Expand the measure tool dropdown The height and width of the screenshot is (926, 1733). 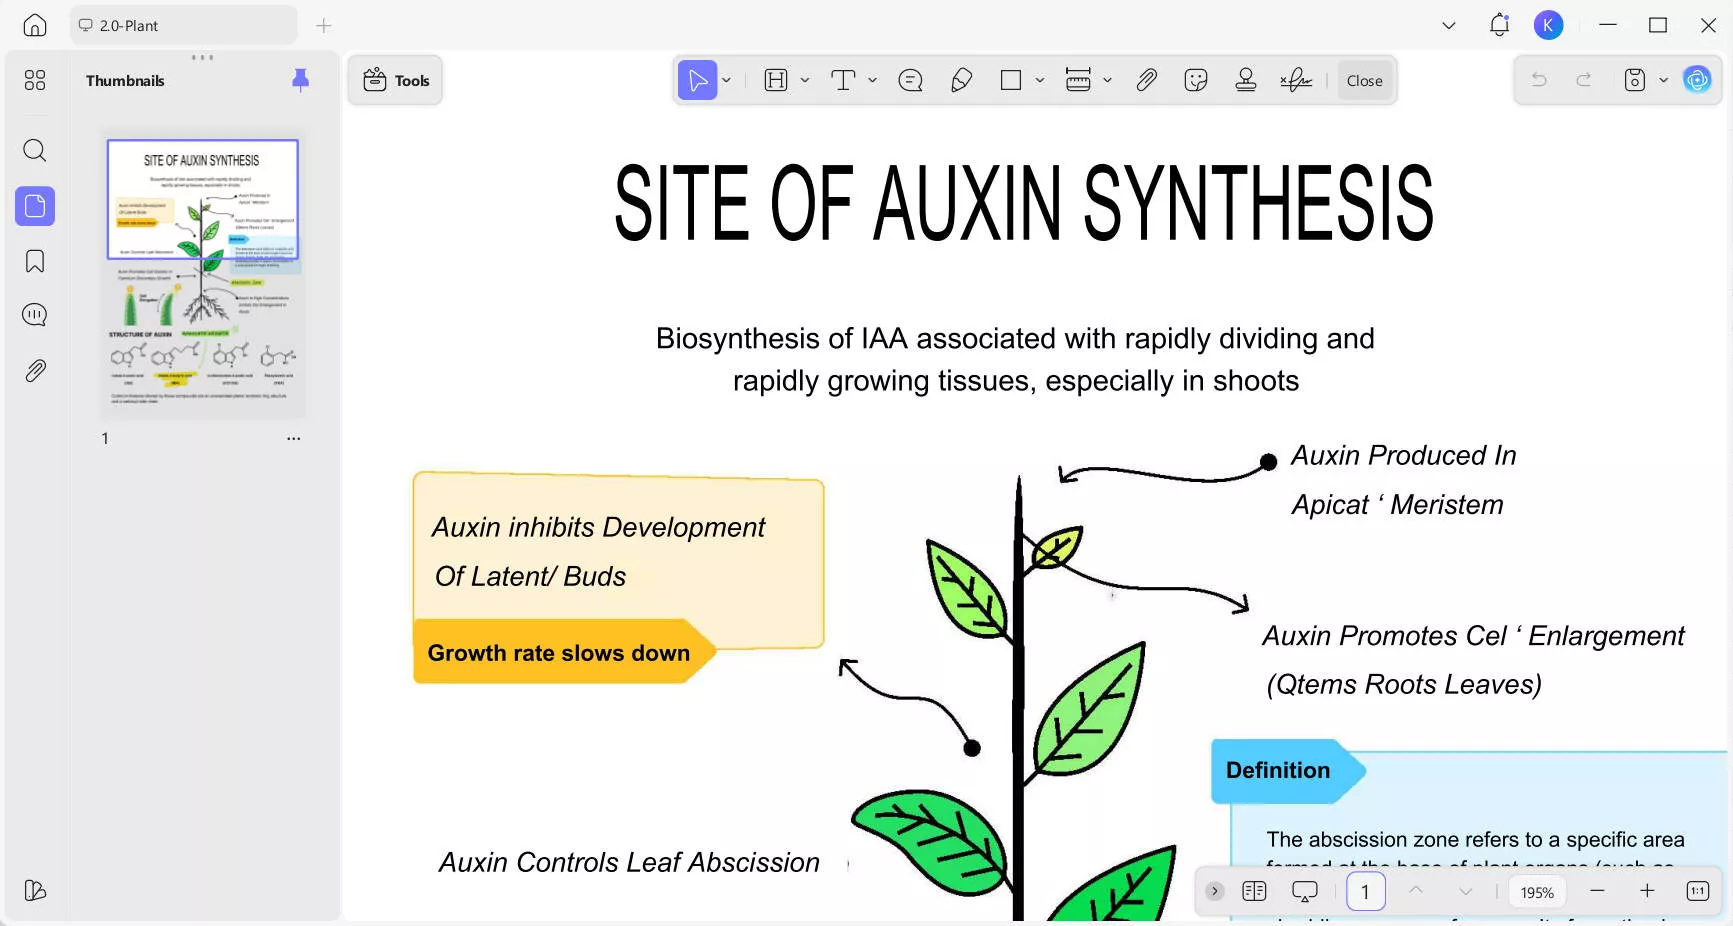coord(1107,80)
